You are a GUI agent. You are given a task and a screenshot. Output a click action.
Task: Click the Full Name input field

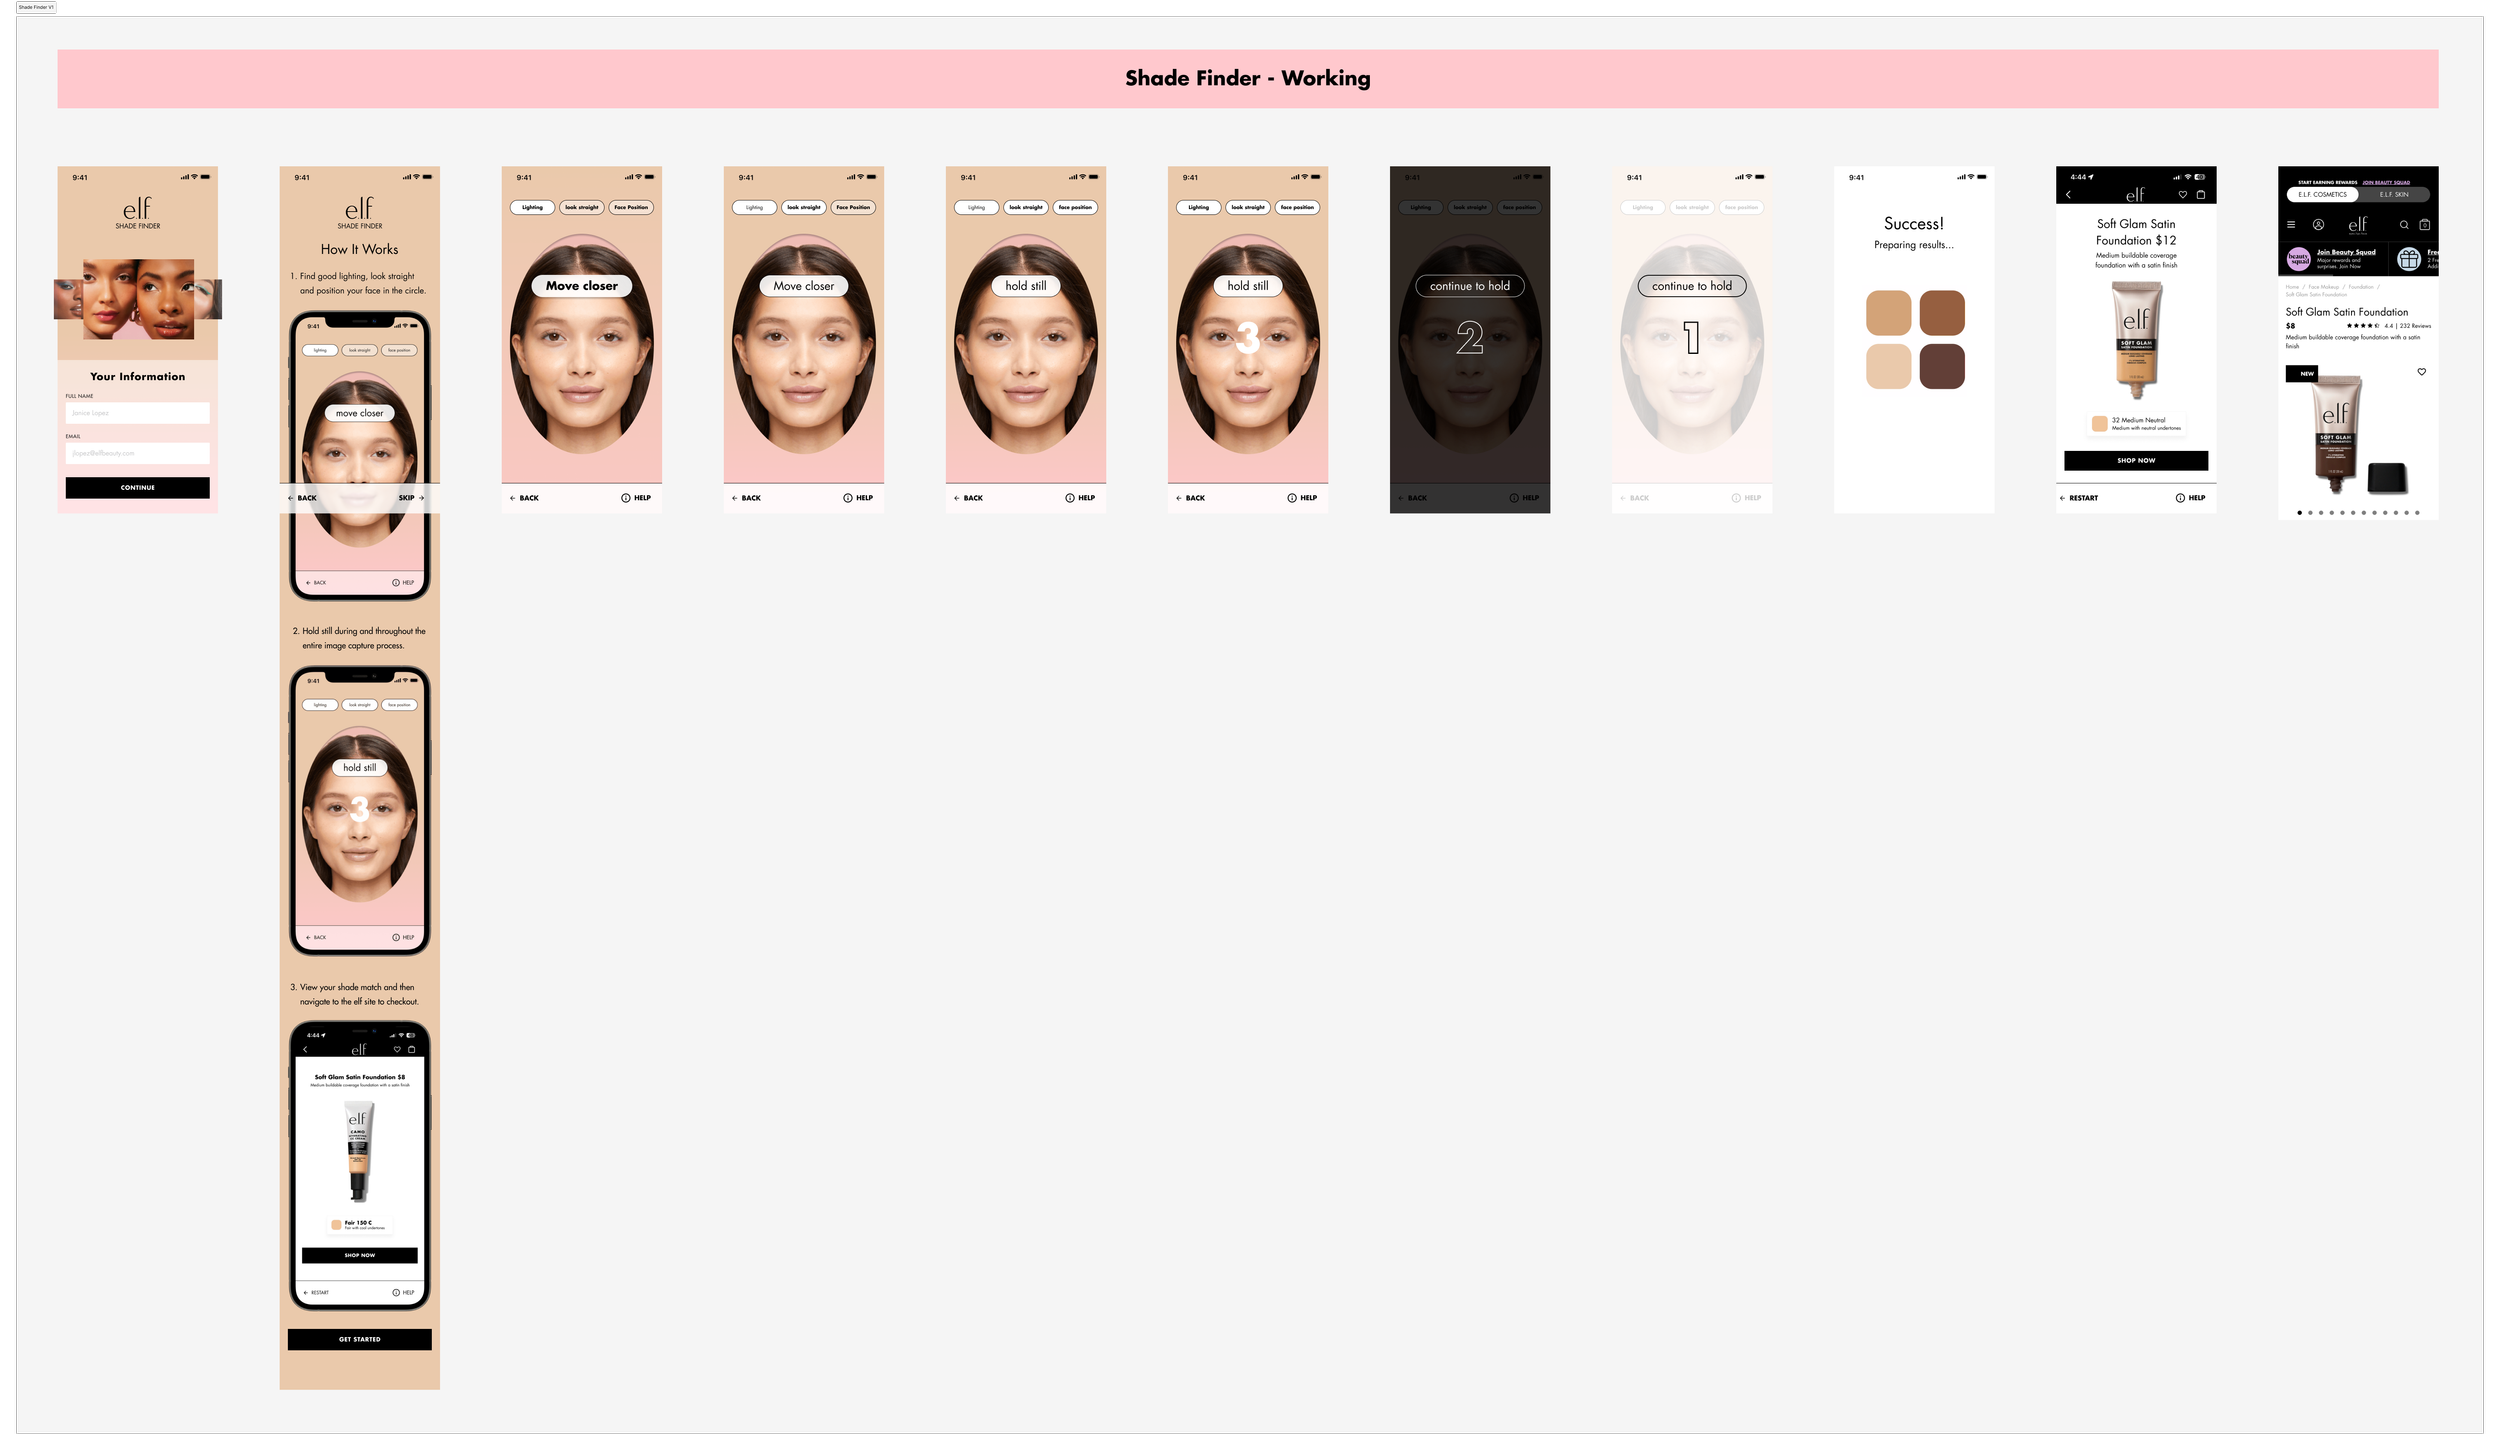138,413
